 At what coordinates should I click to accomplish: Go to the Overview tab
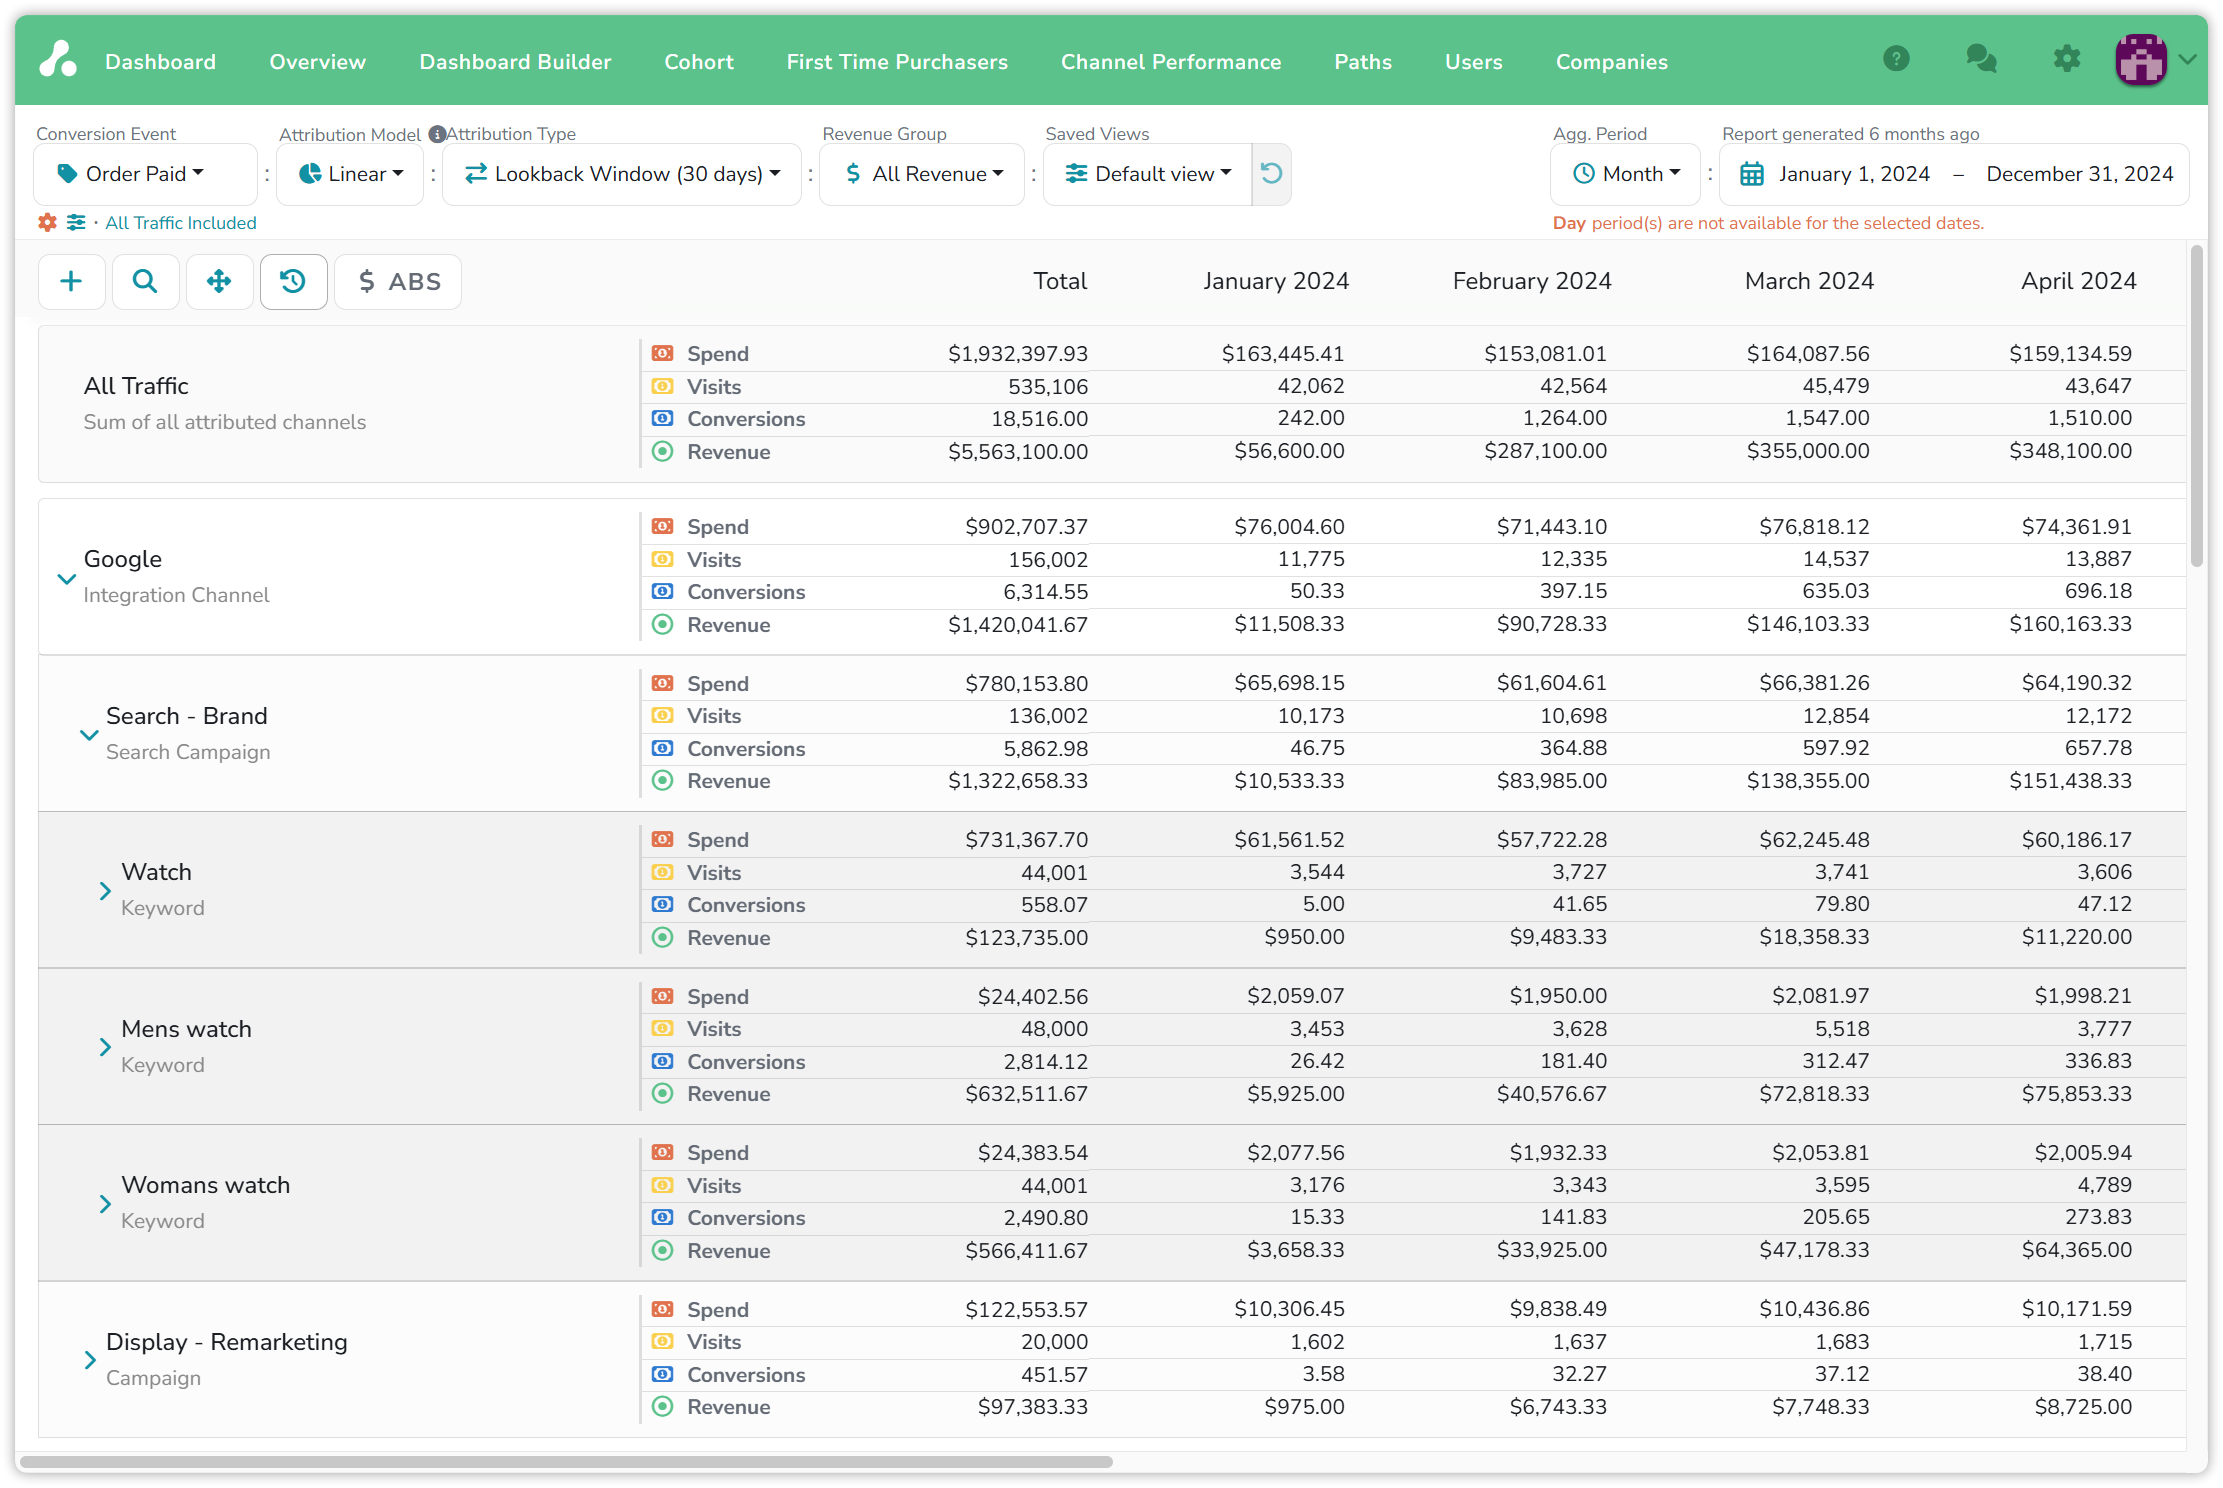point(318,62)
